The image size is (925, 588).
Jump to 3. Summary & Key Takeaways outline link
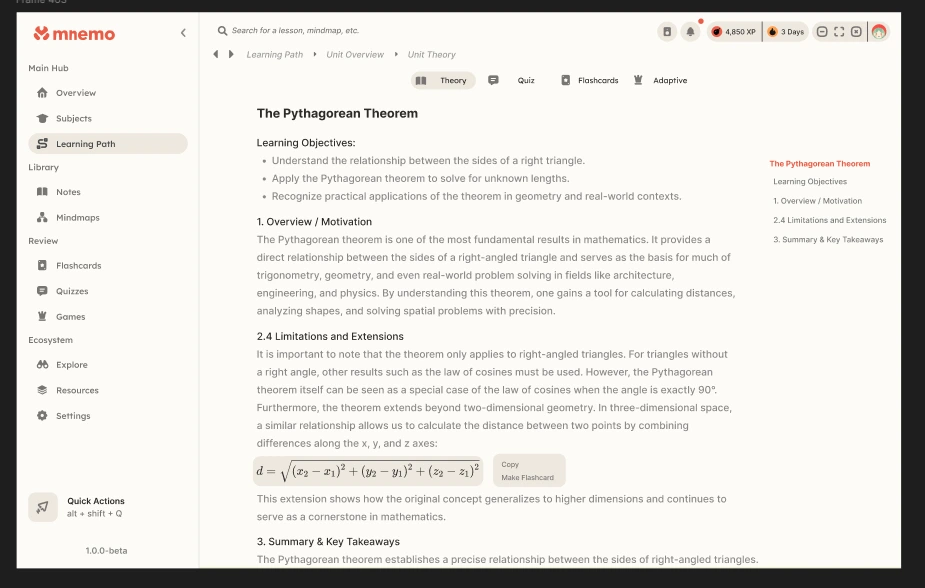pyautogui.click(x=828, y=239)
